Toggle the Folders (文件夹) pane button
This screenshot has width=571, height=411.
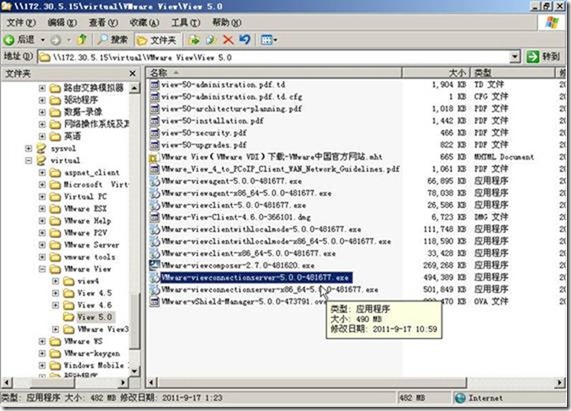point(156,40)
